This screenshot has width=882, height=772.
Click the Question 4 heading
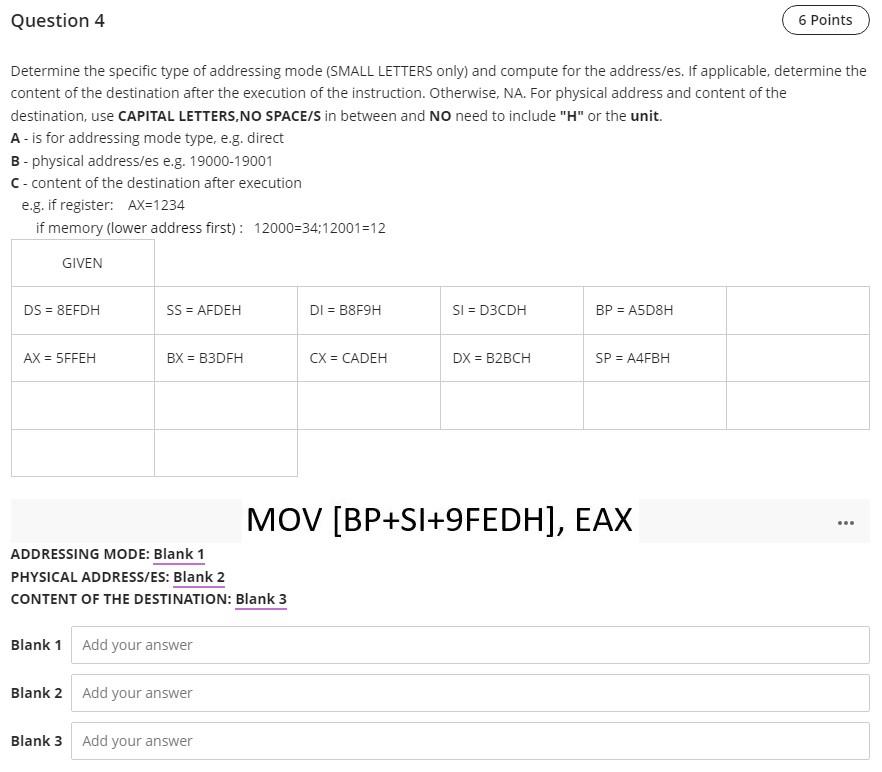57,20
